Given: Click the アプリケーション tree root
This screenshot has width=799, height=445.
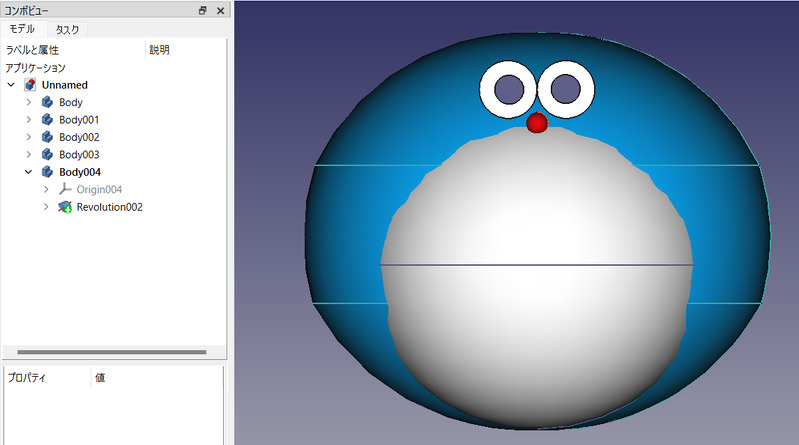Looking at the screenshot, I should pos(36,68).
